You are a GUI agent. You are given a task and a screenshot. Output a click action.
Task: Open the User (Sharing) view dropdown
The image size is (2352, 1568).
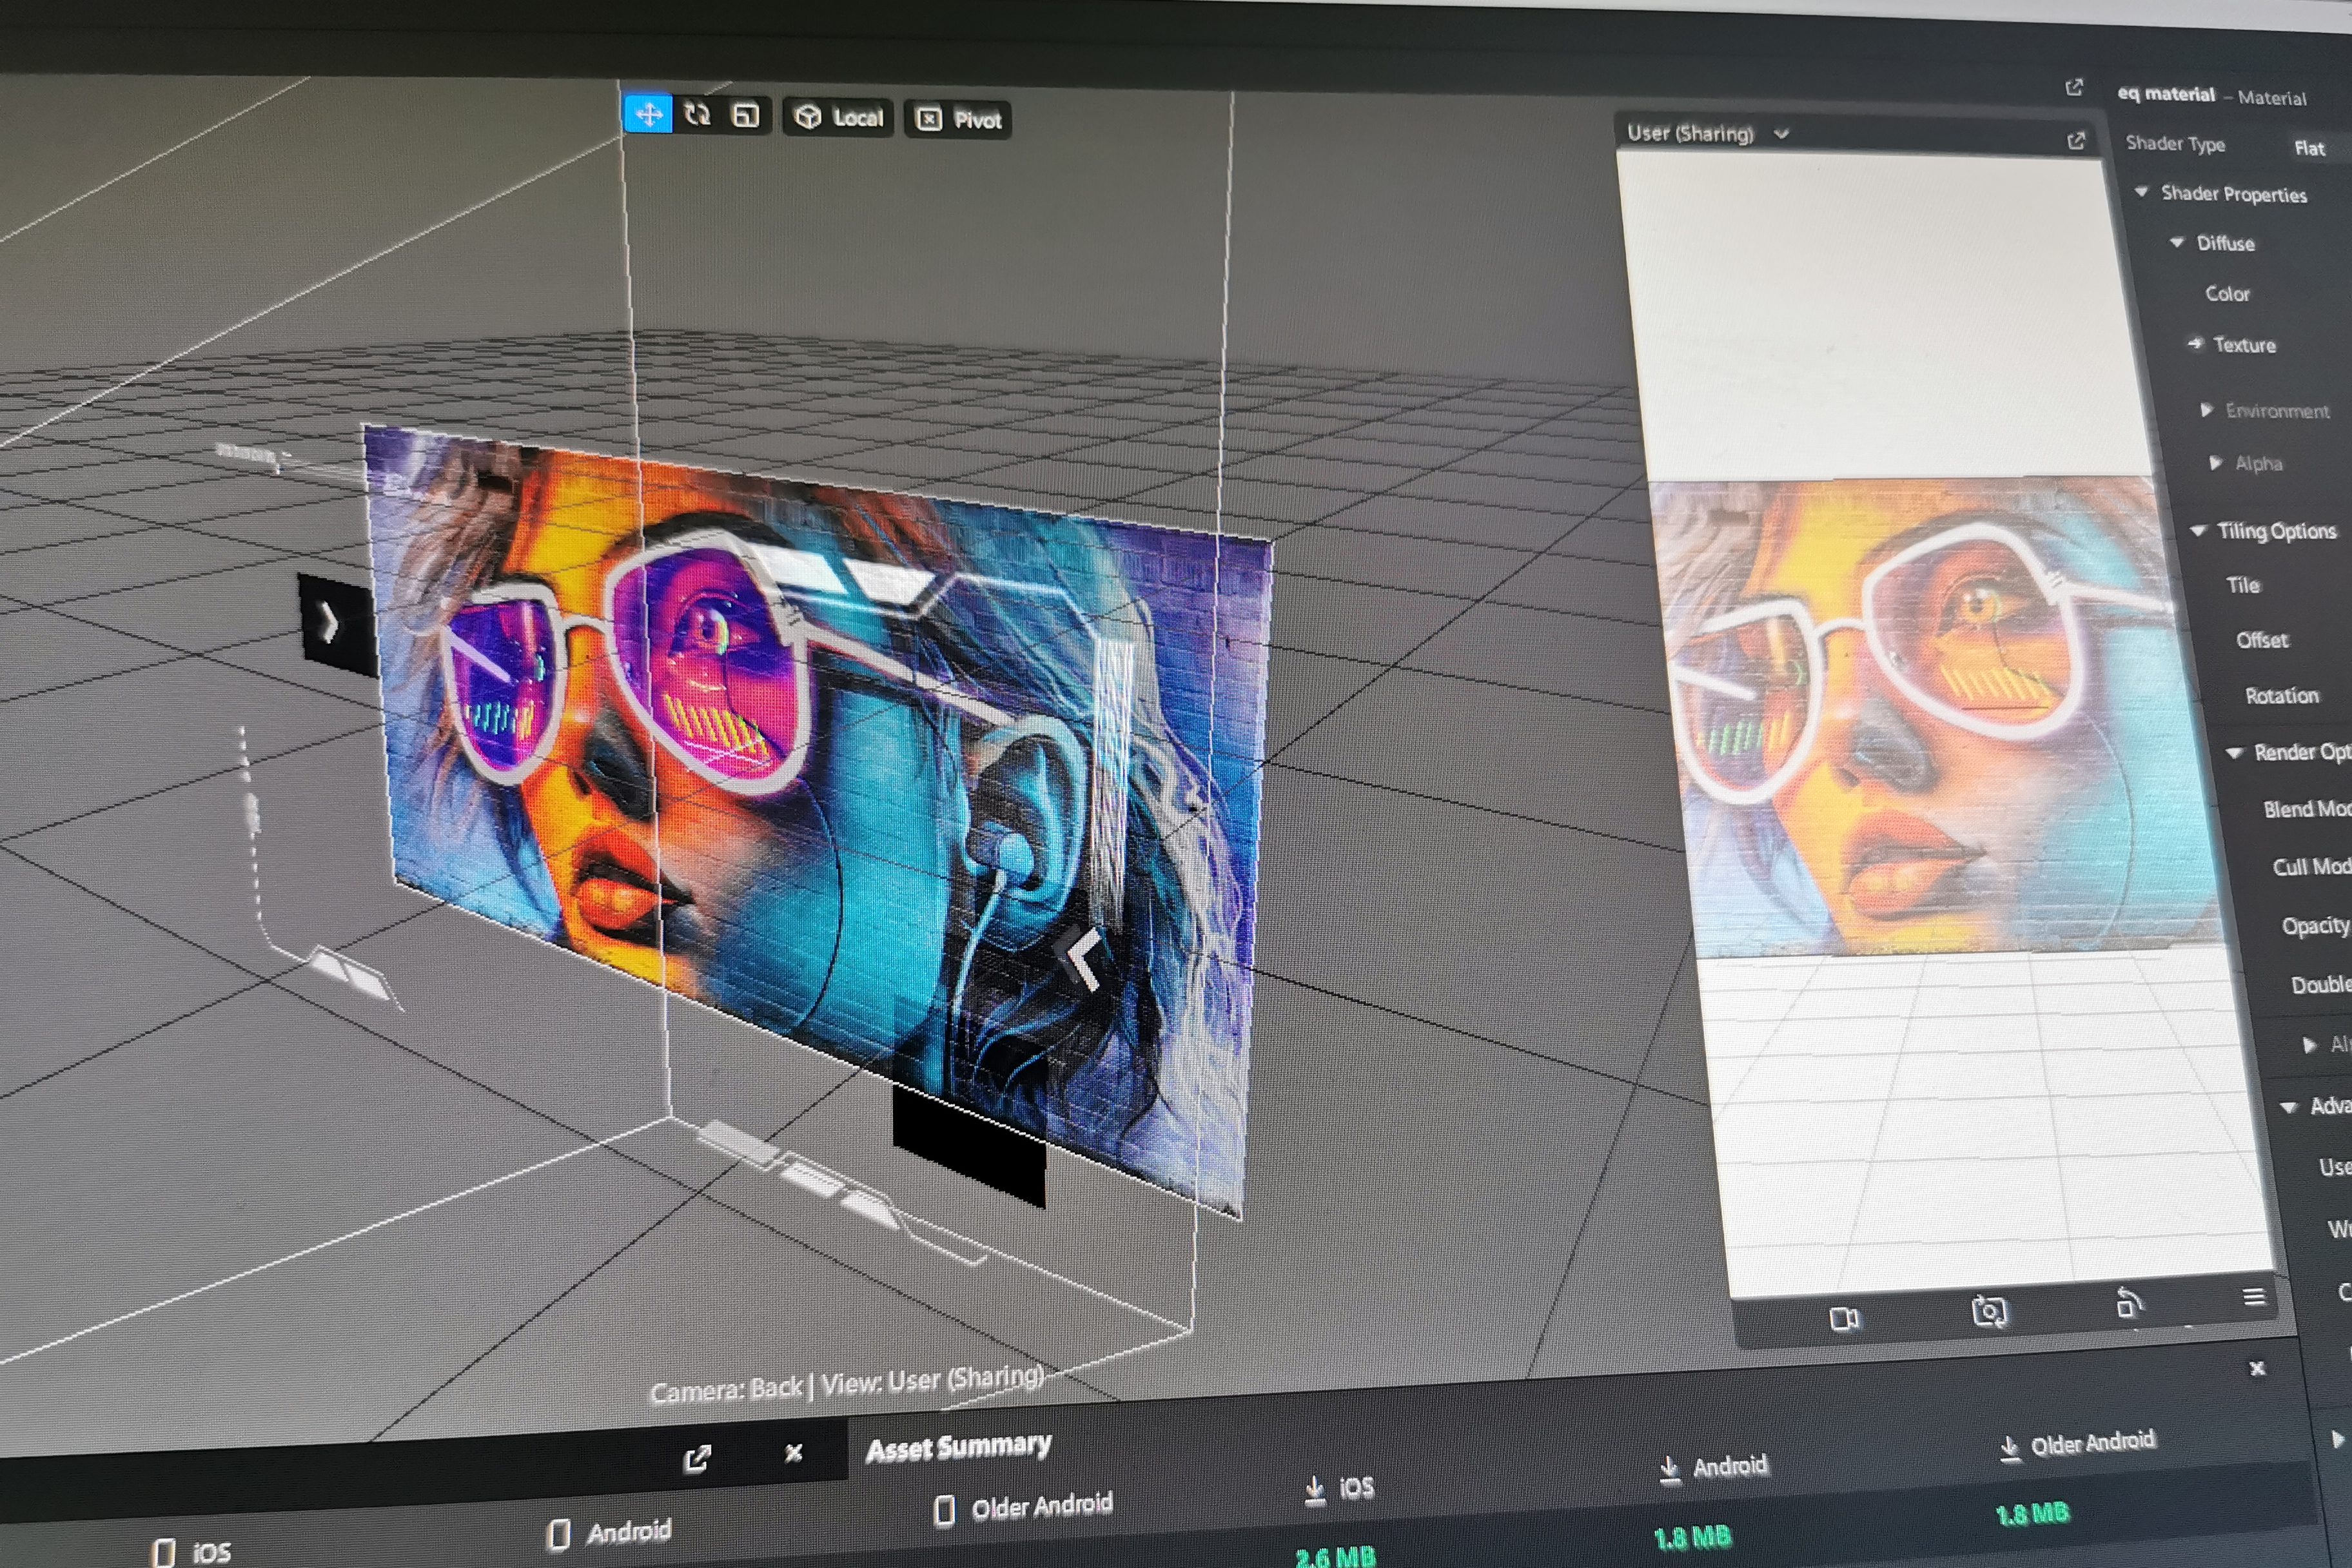tap(1781, 133)
